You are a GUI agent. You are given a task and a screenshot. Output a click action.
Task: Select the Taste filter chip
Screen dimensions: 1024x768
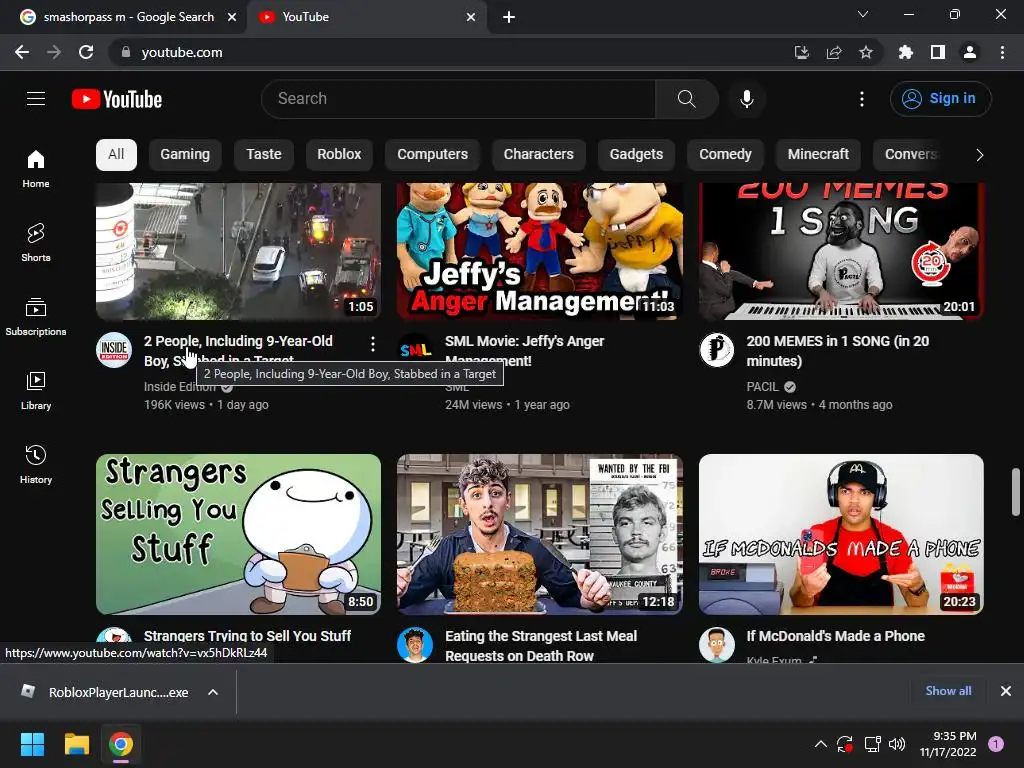tap(264, 155)
